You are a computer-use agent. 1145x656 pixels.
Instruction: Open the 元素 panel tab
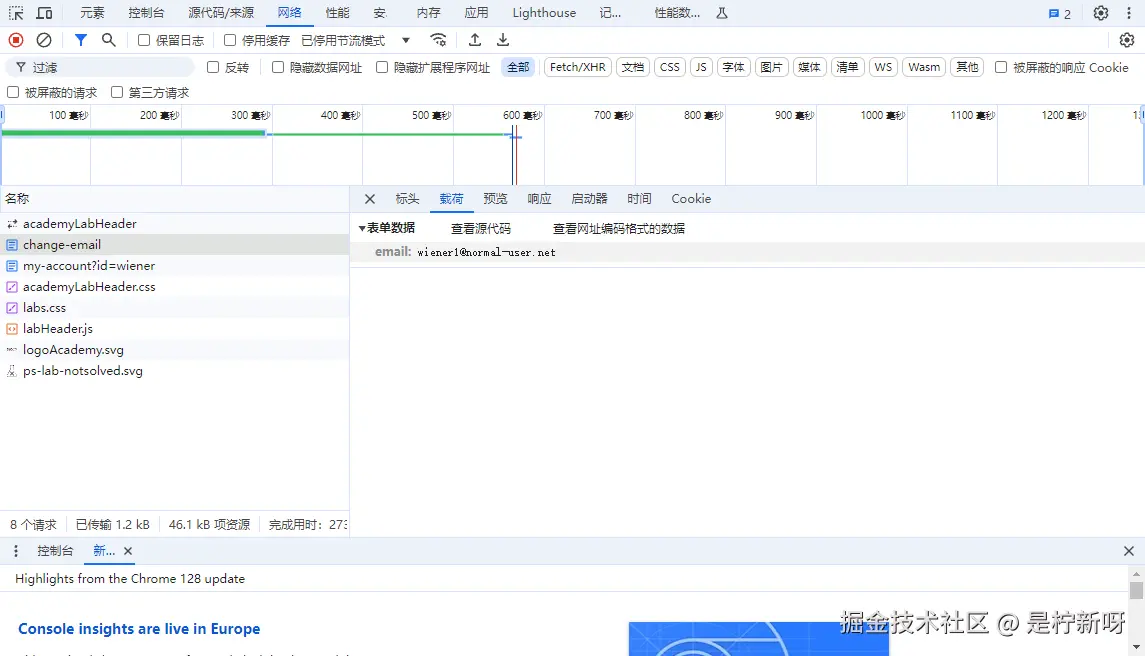pos(92,13)
